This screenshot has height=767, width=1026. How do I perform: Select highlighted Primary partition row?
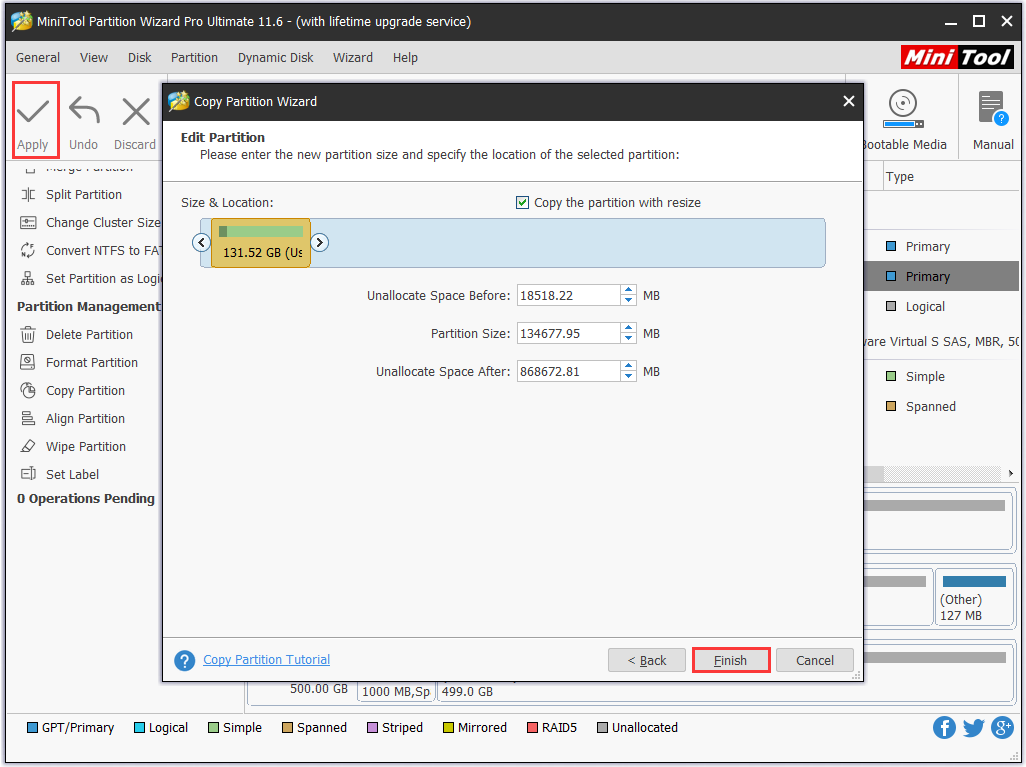pyautogui.click(x=942, y=276)
